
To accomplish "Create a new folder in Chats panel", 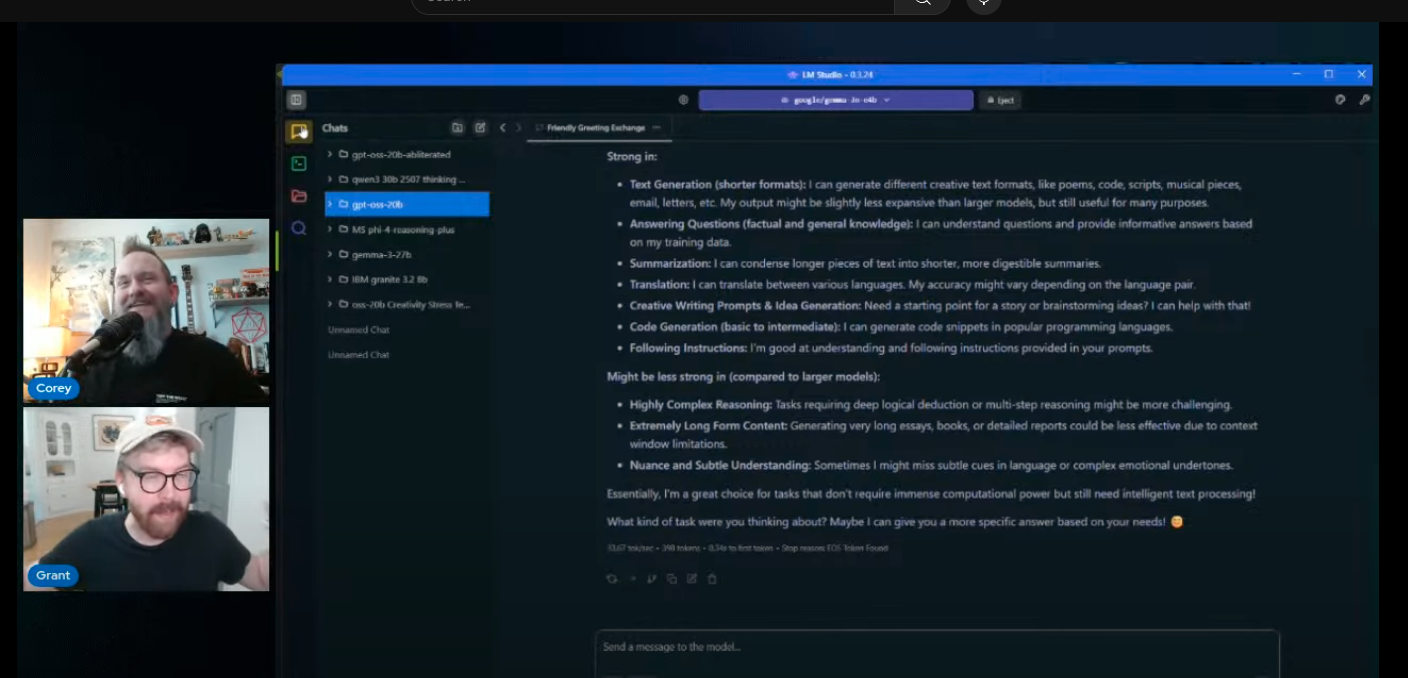I will tap(457, 127).
